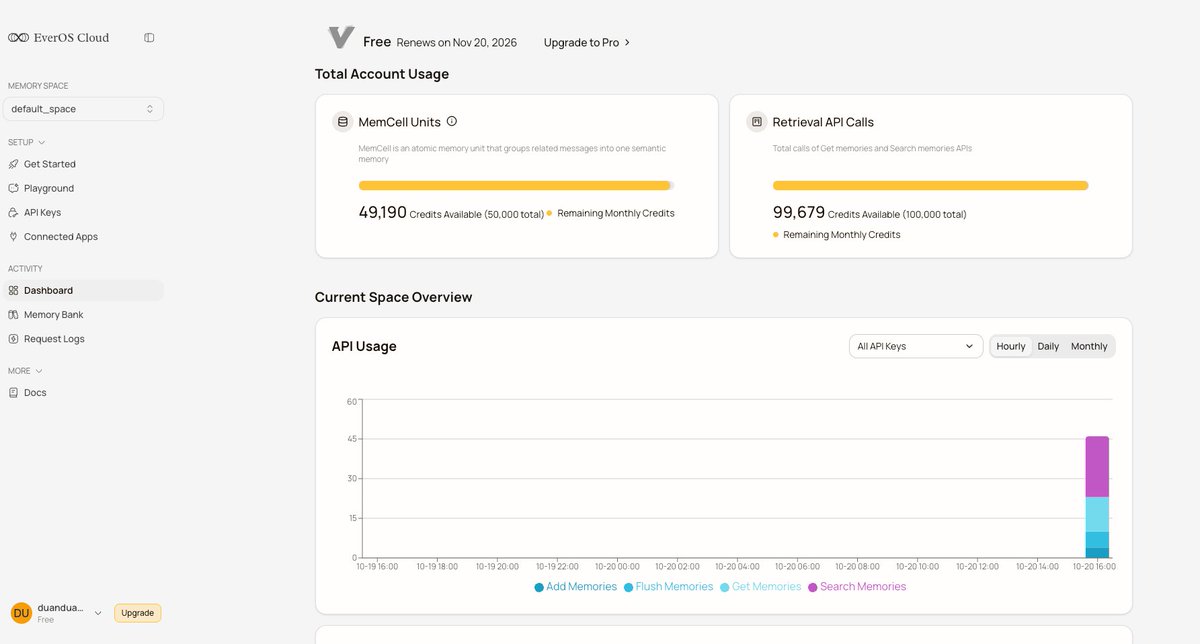Click the Request Logs icon
Viewport: 1200px width, 644px height.
(x=13, y=339)
